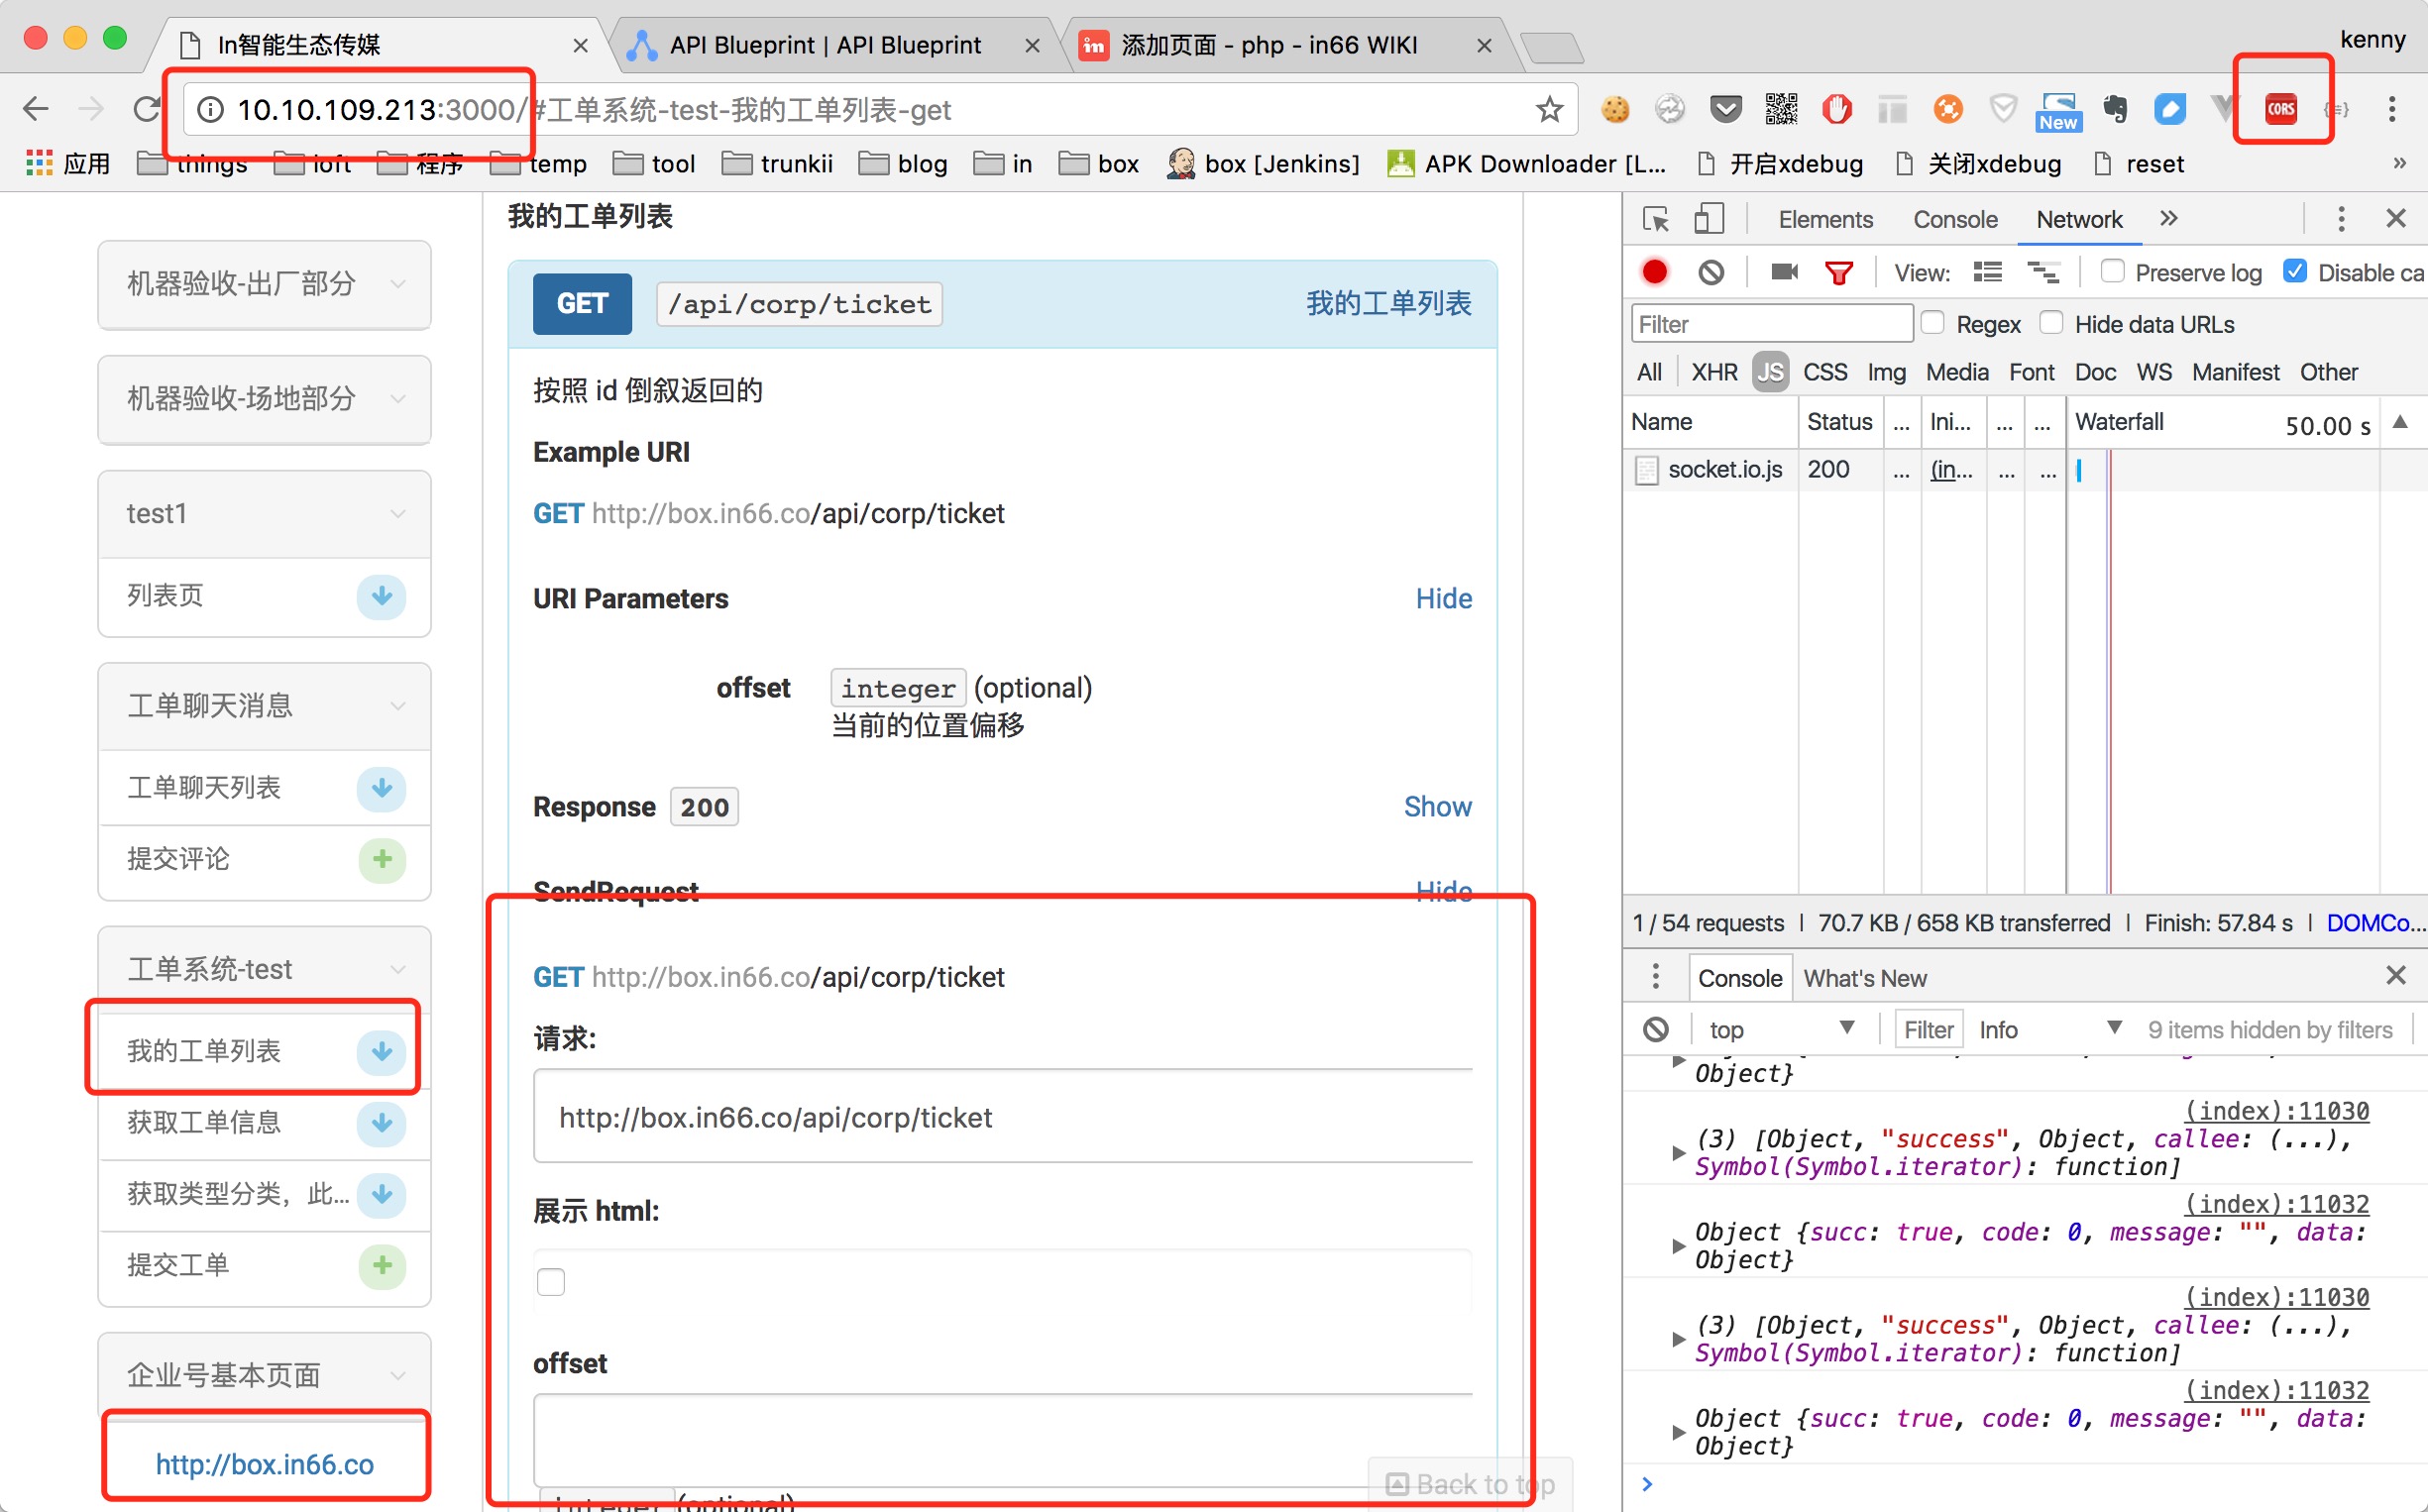Click the capture screenshot icon in DevTools
Viewport: 2428px width, 1512px height.
pyautogui.click(x=1784, y=273)
